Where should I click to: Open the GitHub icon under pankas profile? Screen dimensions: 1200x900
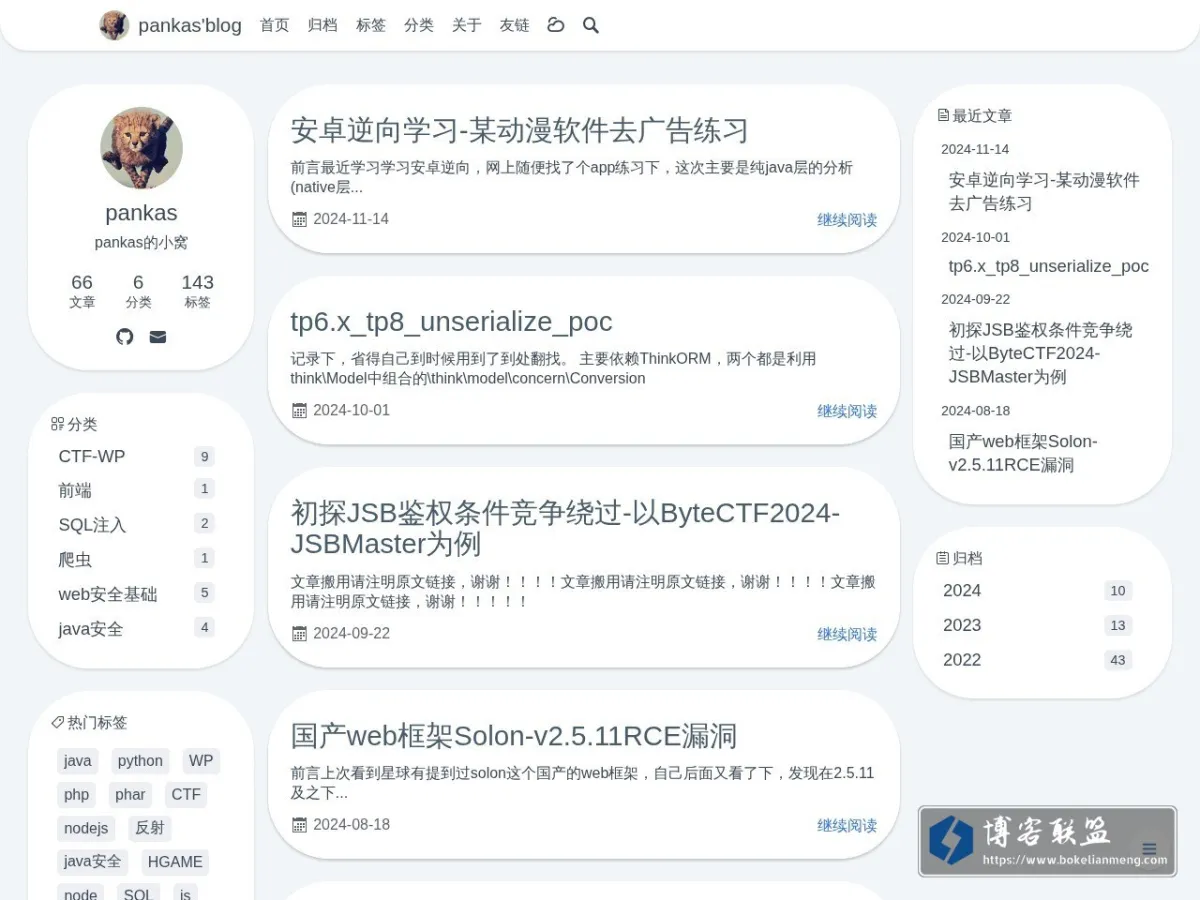click(x=125, y=337)
